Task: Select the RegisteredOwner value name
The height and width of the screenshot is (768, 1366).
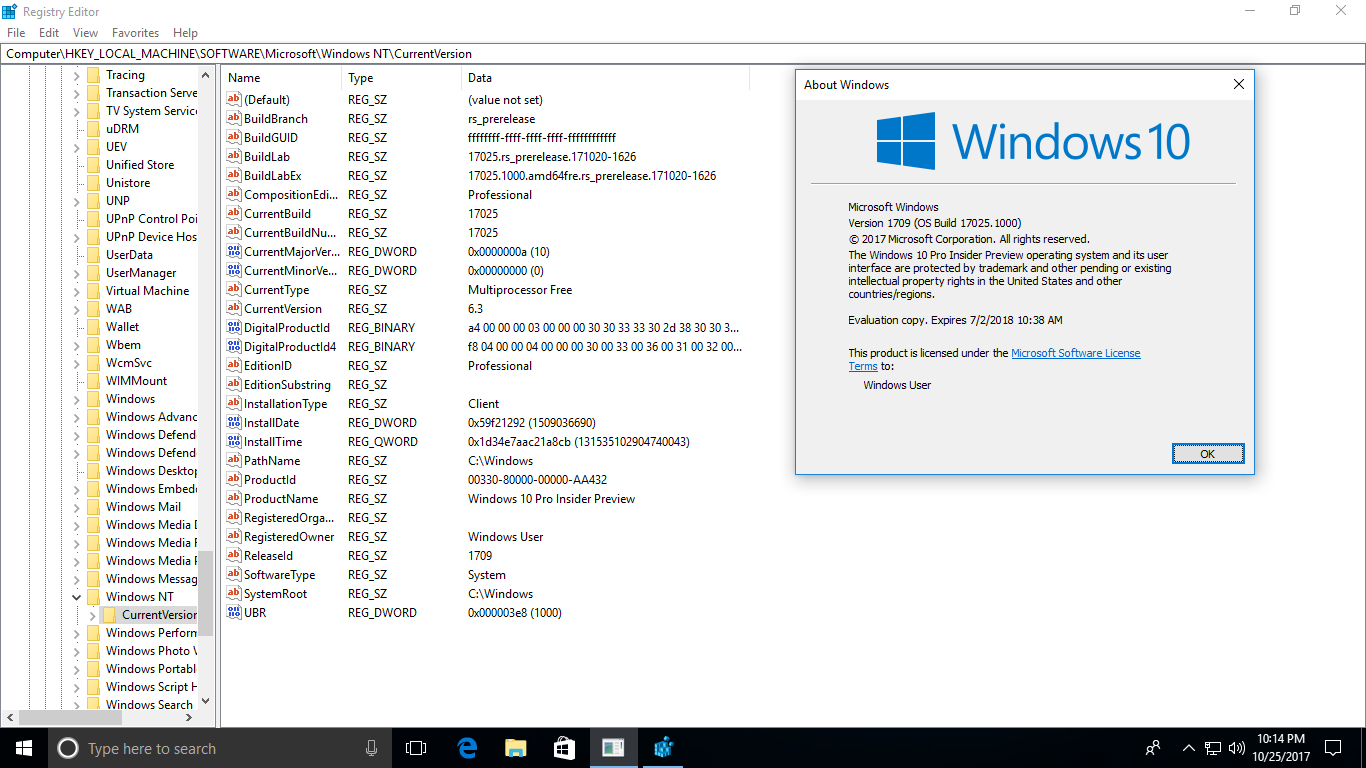Action: (289, 537)
